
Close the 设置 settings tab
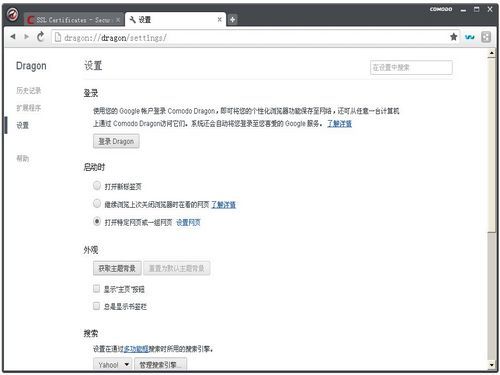tap(219, 20)
